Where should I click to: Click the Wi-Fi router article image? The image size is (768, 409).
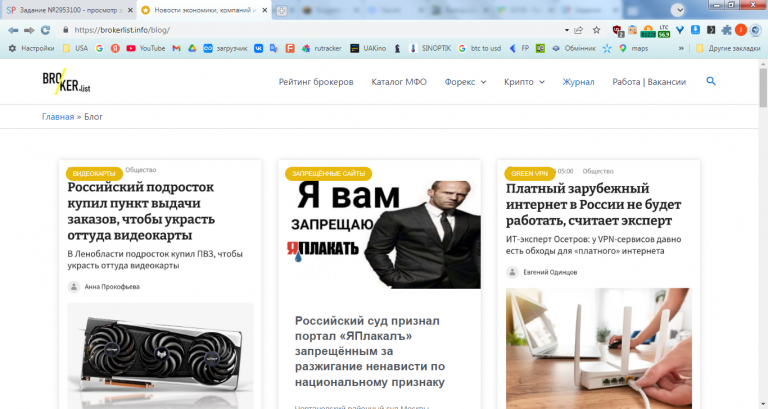pyautogui.click(x=599, y=348)
